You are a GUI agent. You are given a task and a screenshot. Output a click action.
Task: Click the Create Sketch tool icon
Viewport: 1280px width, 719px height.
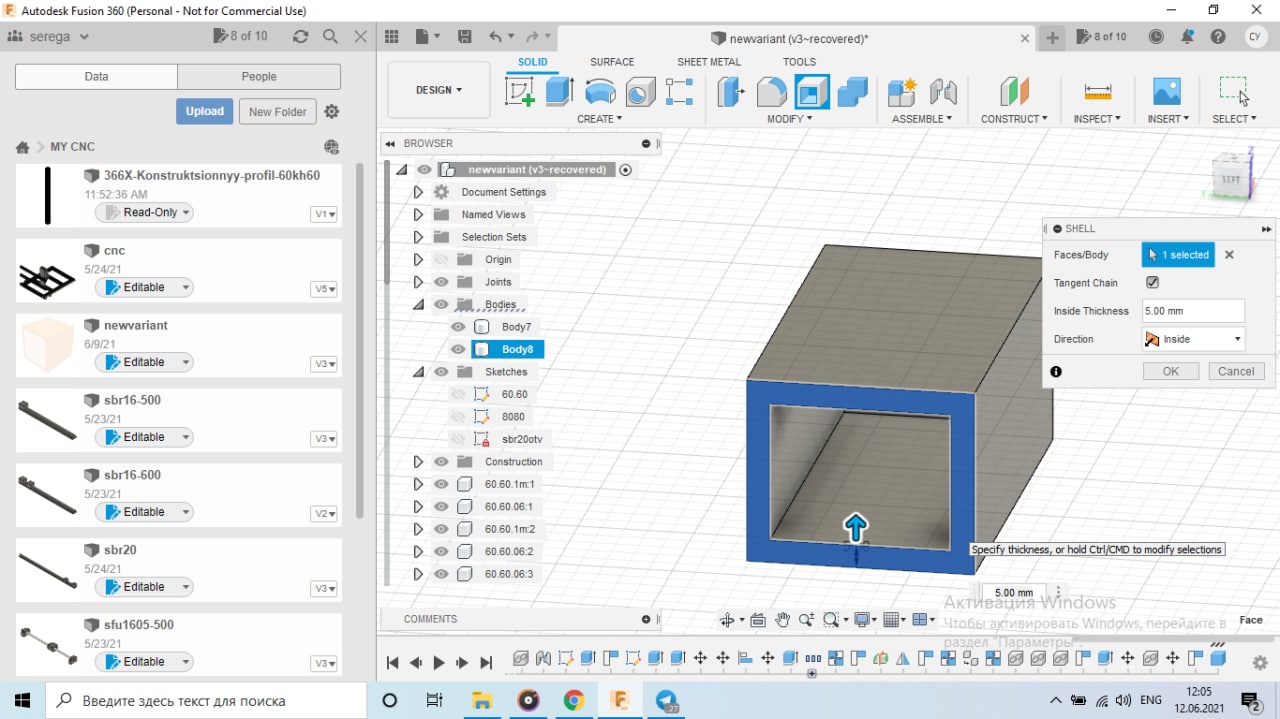coord(520,92)
